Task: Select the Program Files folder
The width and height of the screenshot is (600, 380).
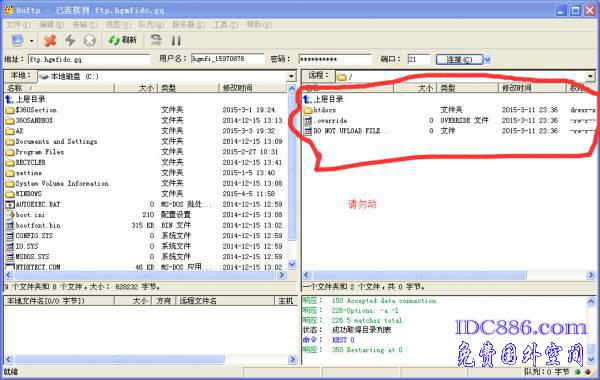Action: point(39,152)
